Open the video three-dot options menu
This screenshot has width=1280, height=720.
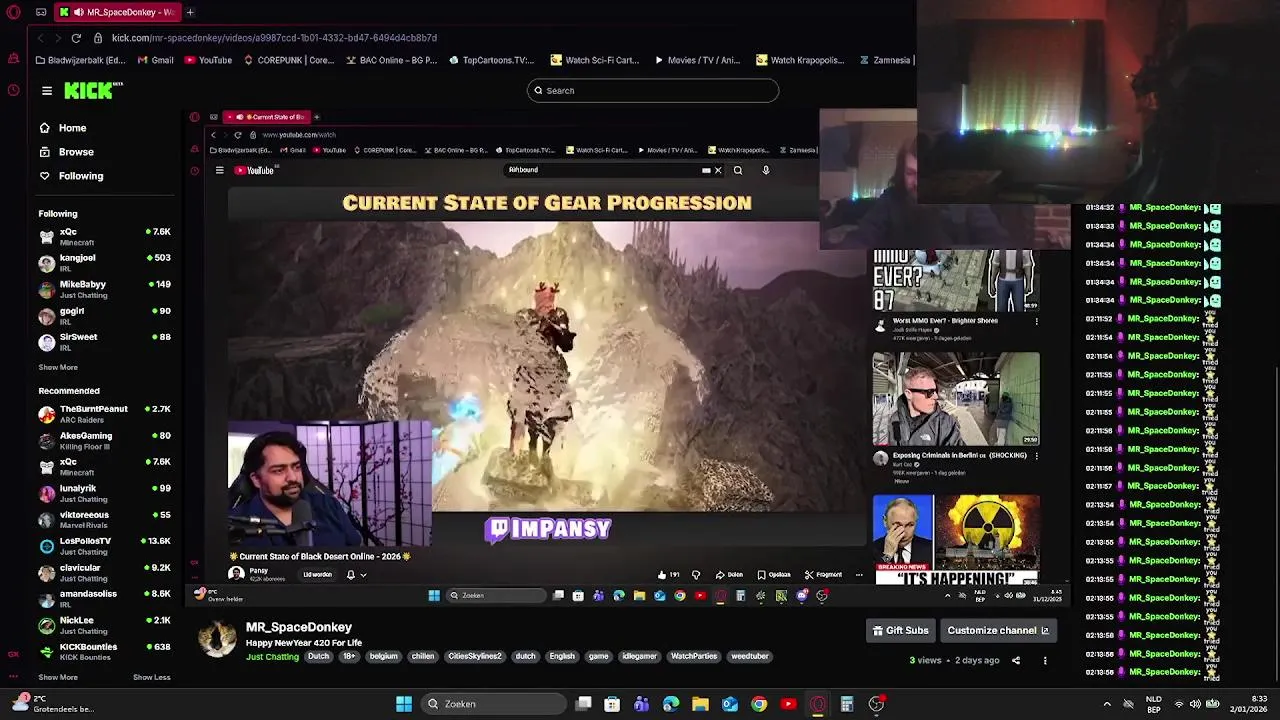tap(1045, 660)
